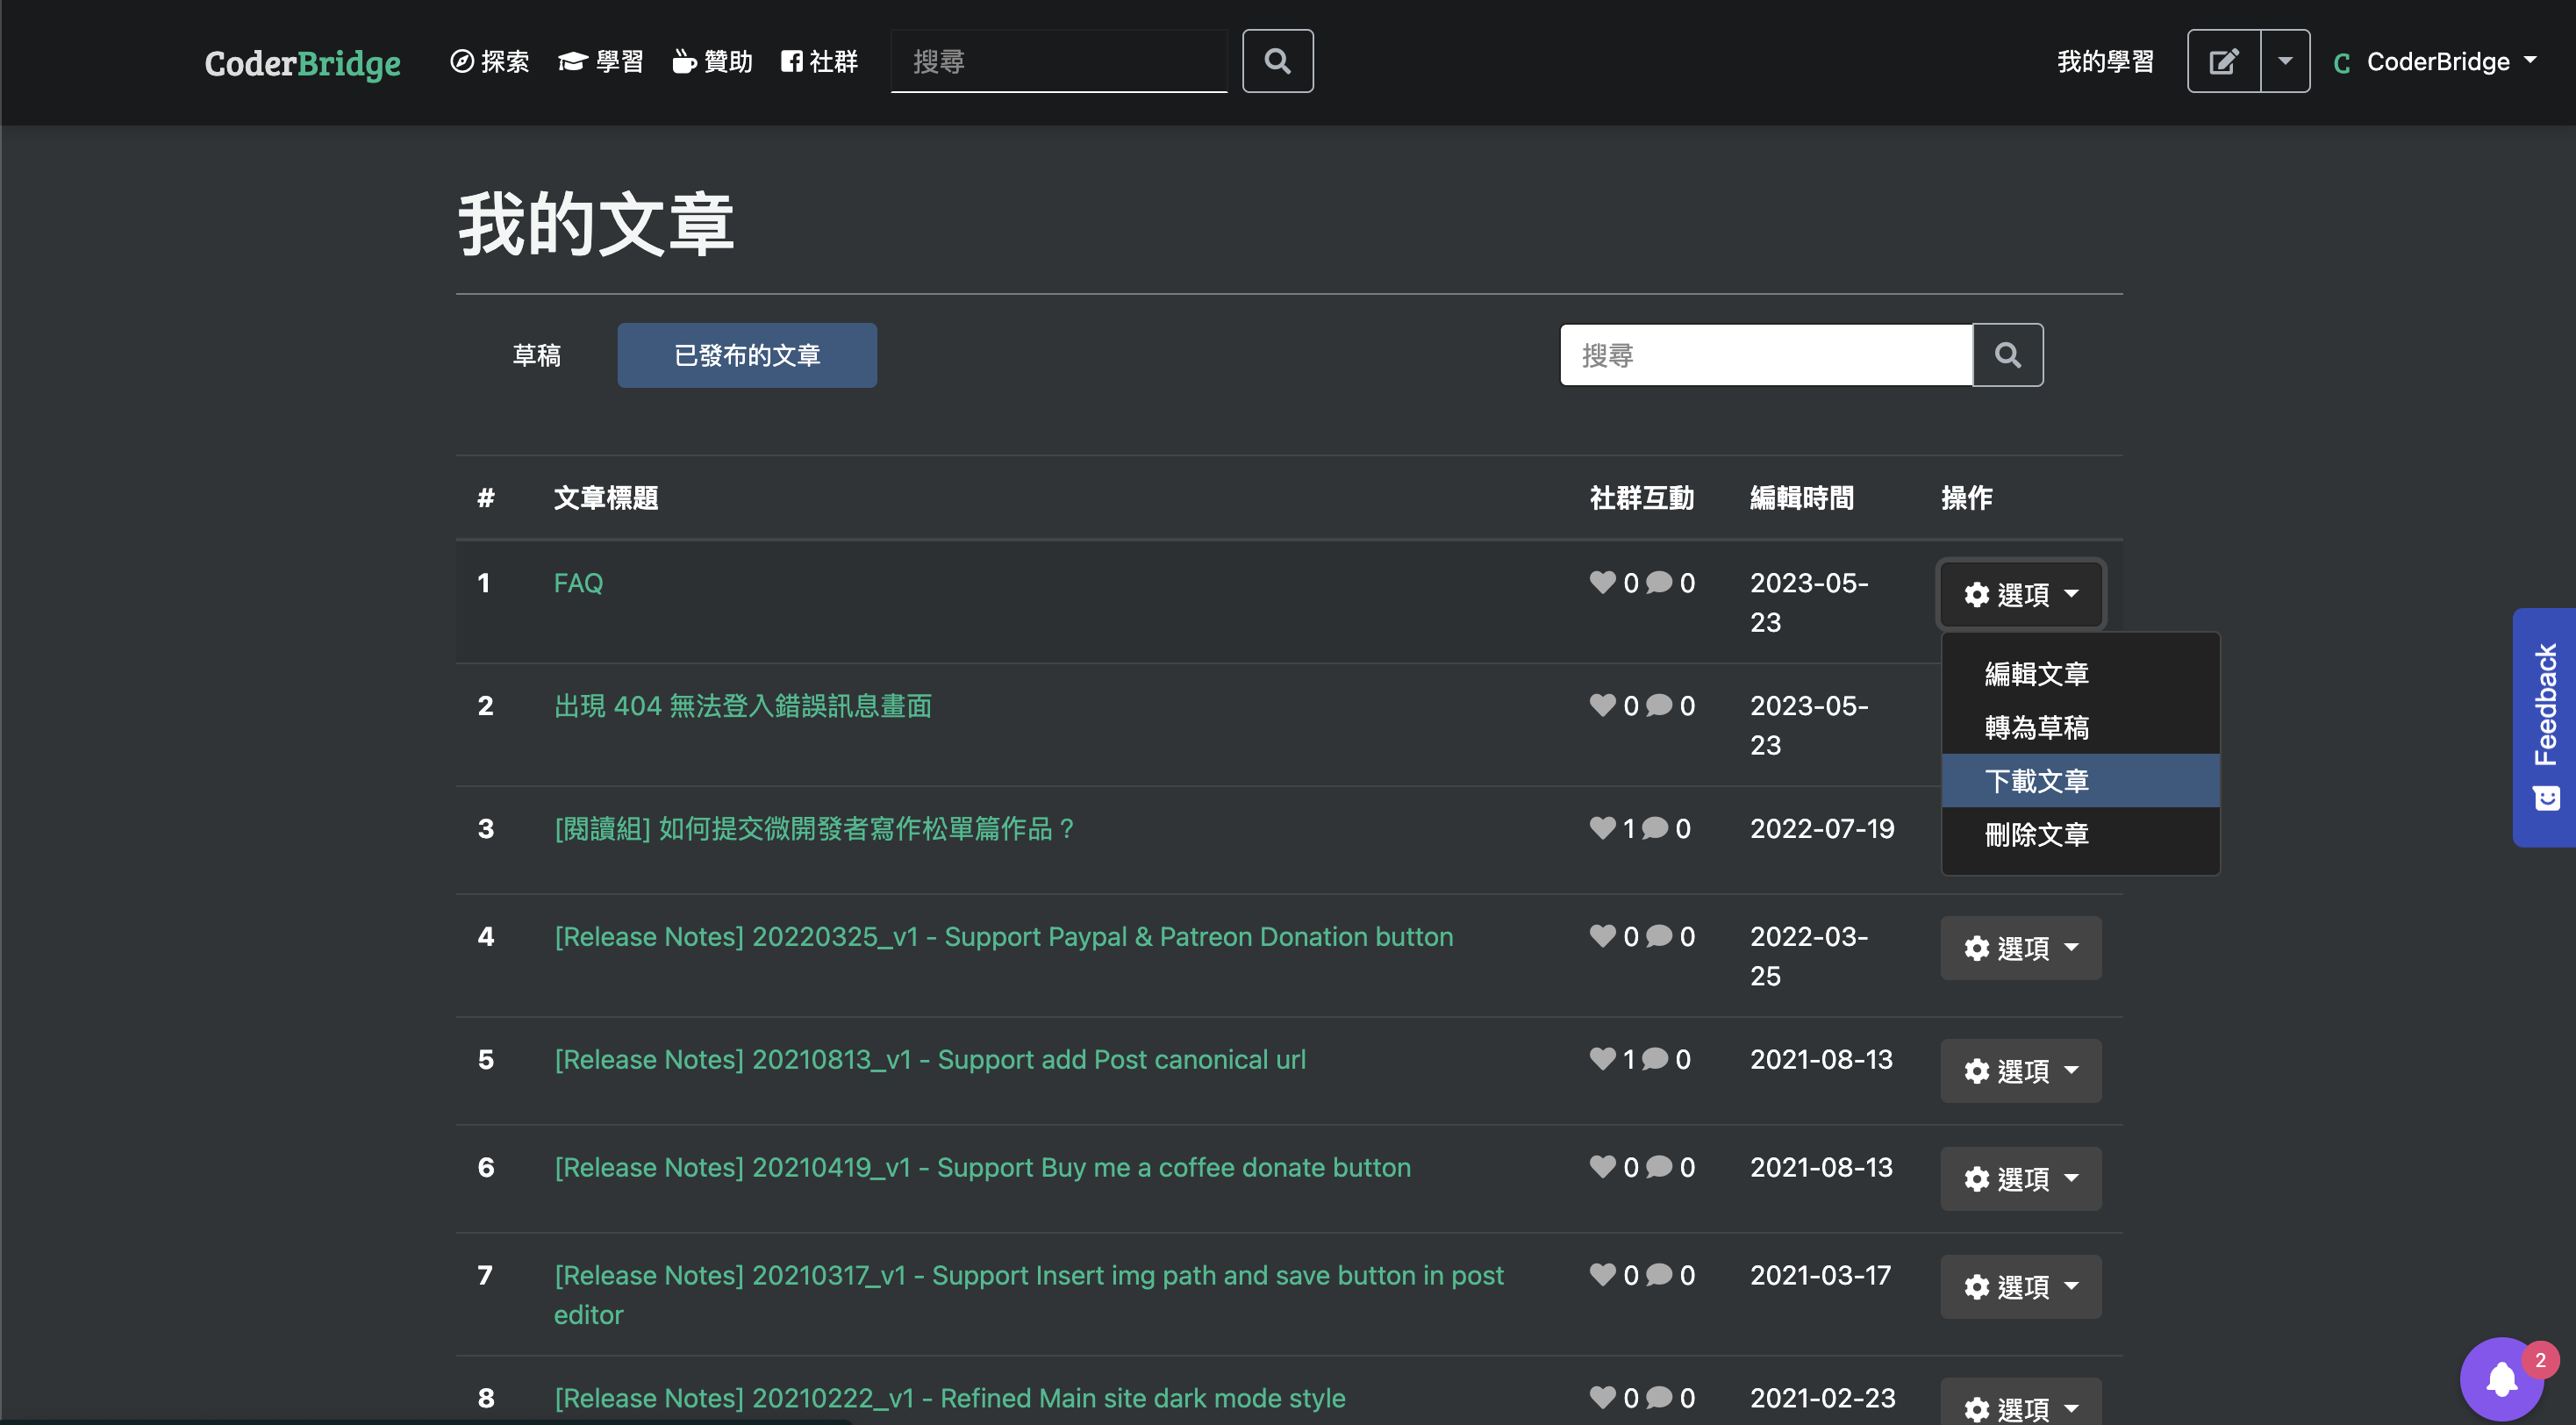Choose 下載文章 from the options menu

click(2036, 780)
